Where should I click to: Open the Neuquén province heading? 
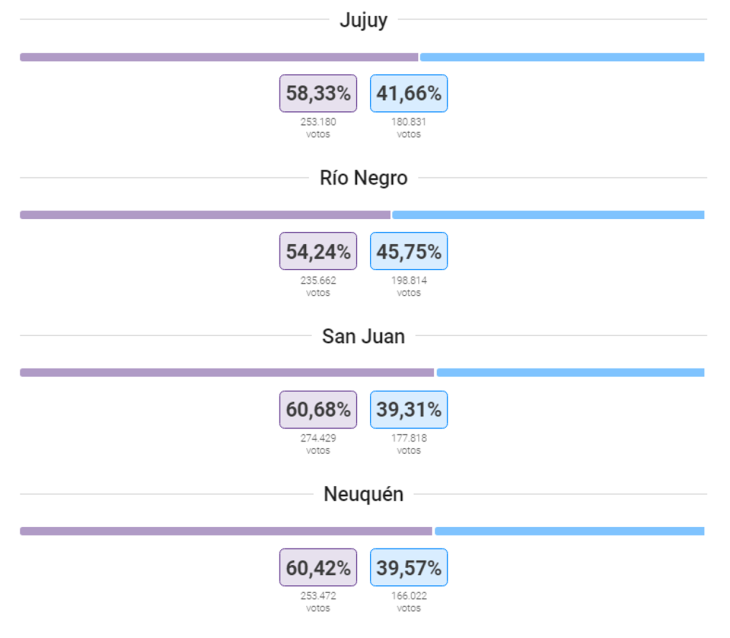tap(363, 494)
